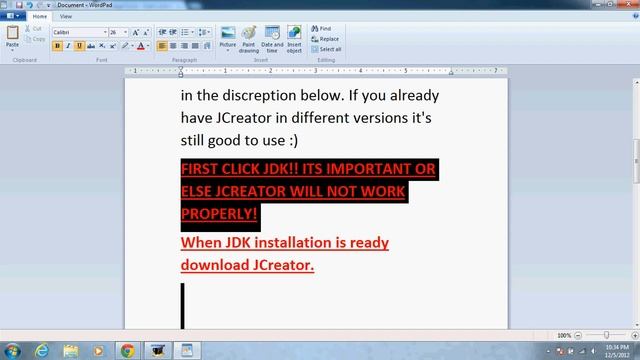Viewport: 640px width, 360px height.
Task: Toggle Italic formatting
Action: (x=68, y=46)
